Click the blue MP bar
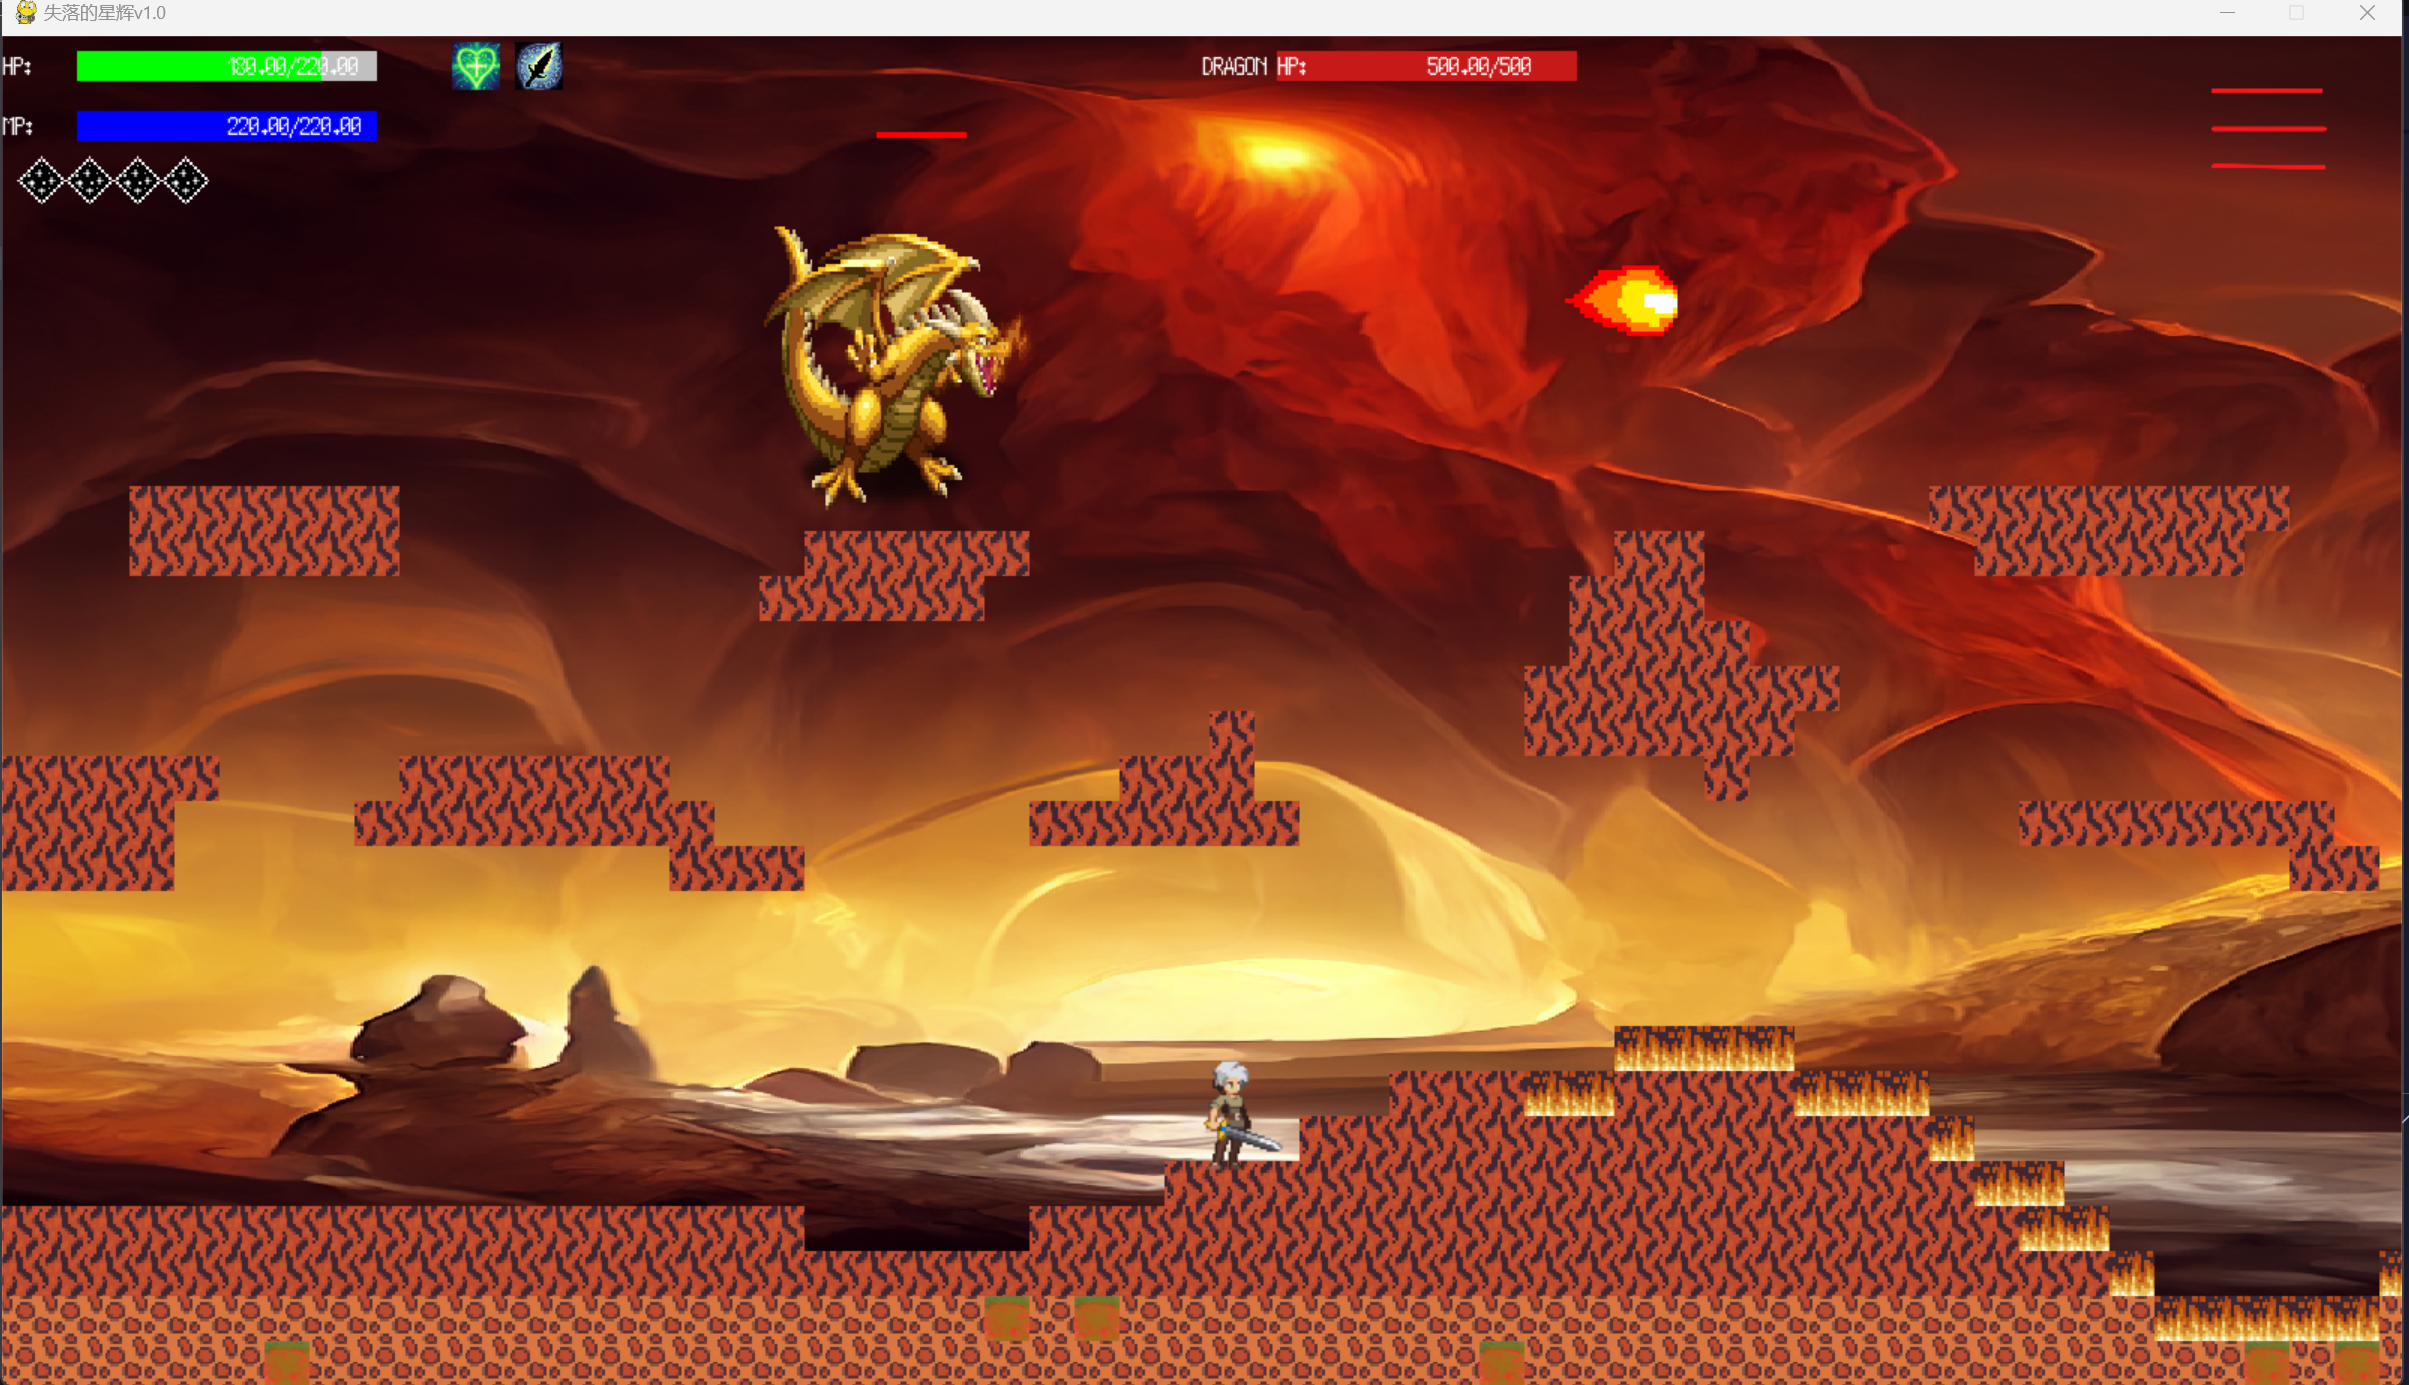 pyautogui.click(x=226, y=126)
